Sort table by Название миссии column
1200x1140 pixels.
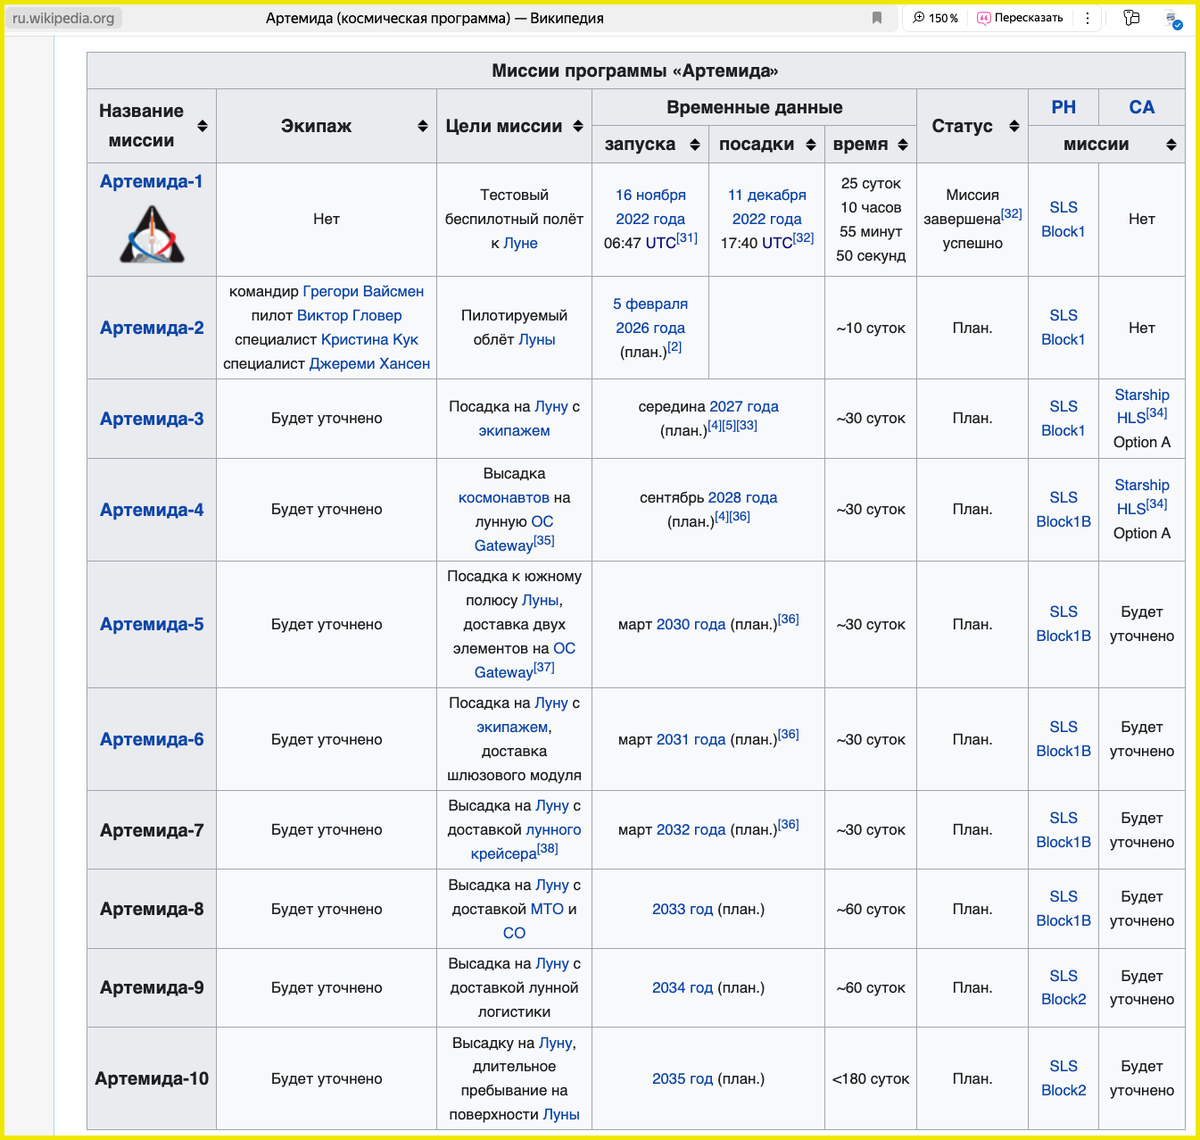(202, 126)
